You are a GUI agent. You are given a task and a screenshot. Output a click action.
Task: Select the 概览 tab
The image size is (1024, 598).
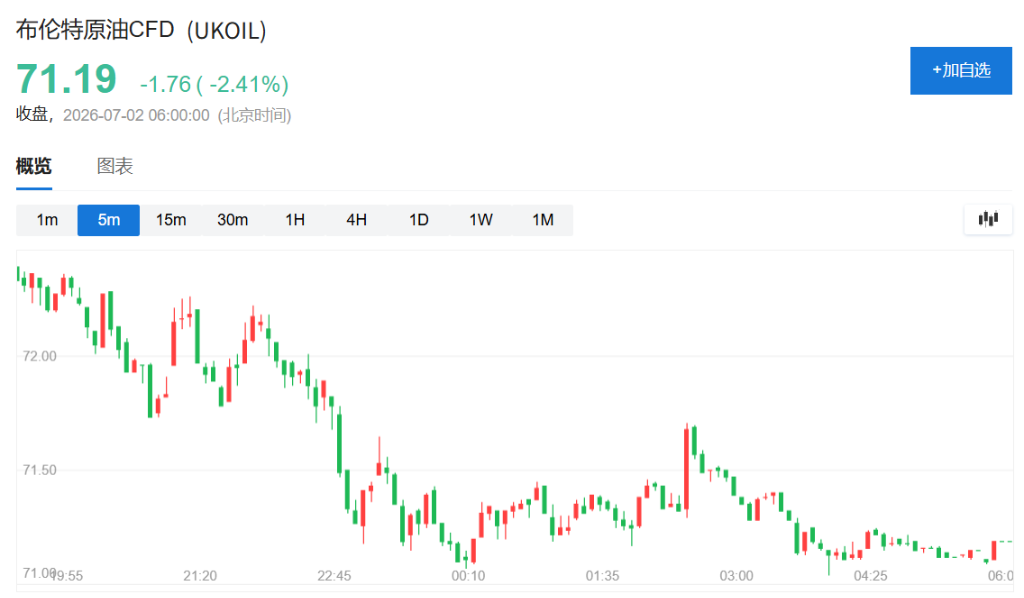click(x=34, y=166)
